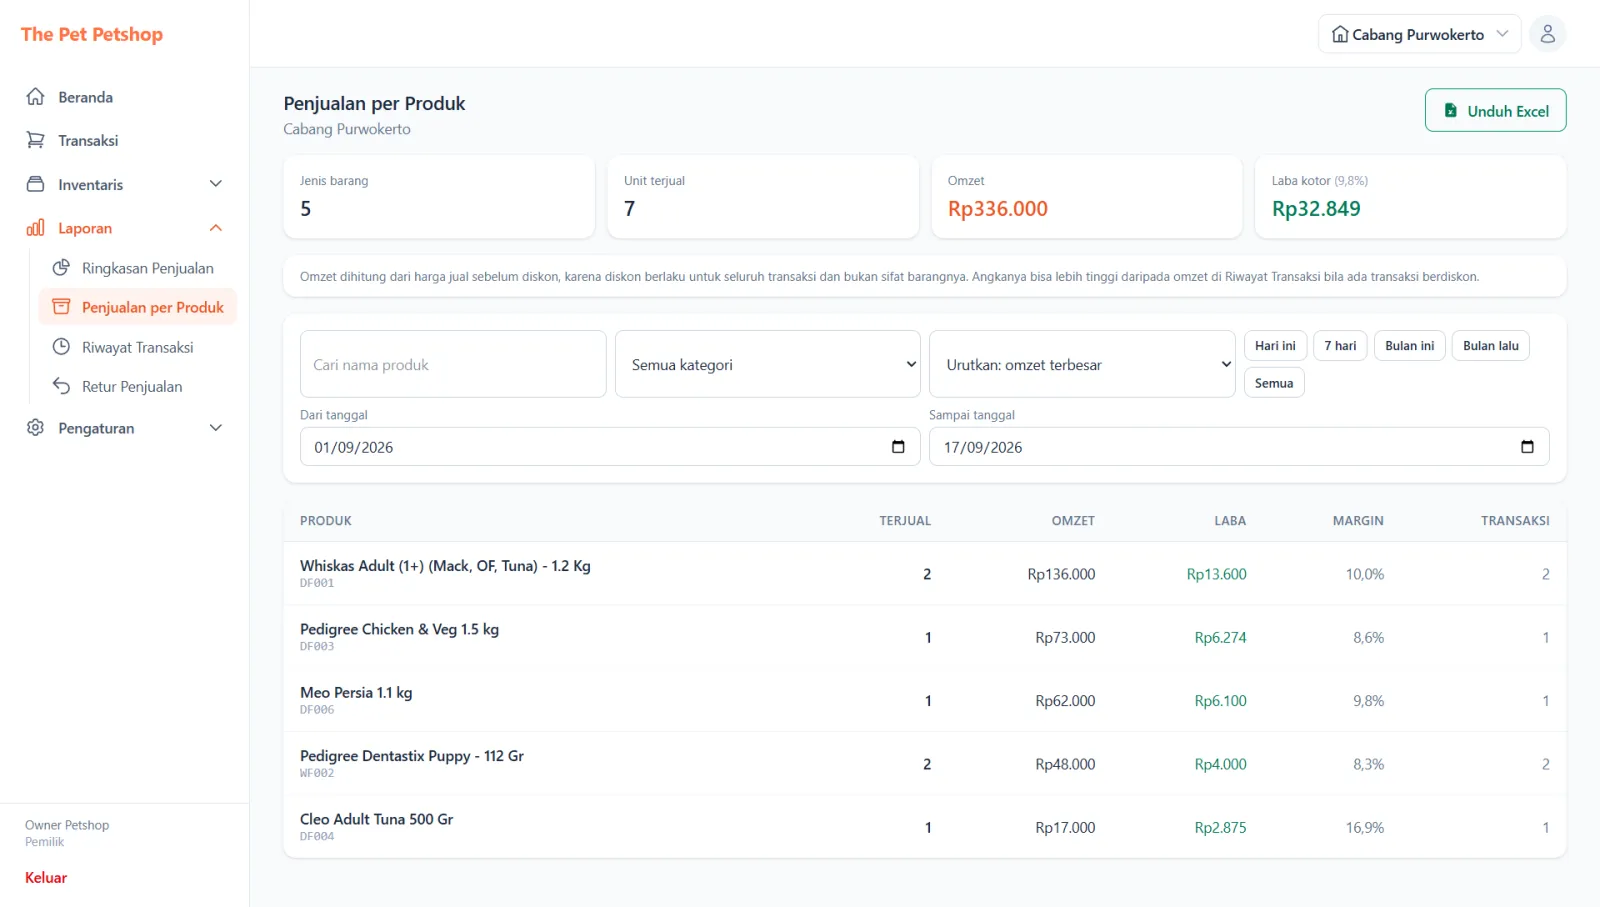
Task: Expand the Inventaris menu chevron
Action: [215, 184]
